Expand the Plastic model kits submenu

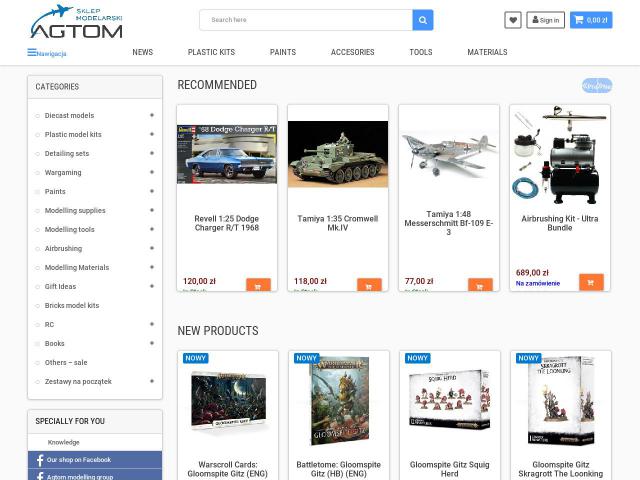[152, 134]
